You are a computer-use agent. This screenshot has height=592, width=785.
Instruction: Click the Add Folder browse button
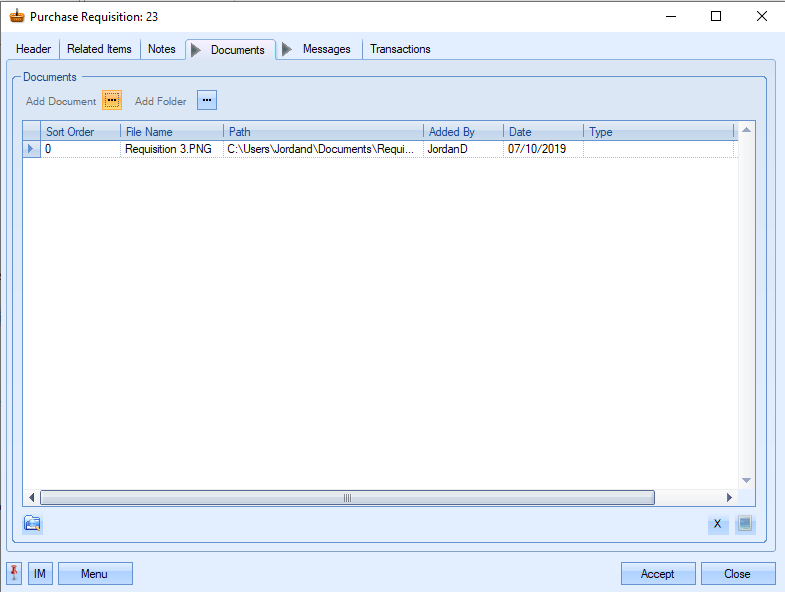207,100
